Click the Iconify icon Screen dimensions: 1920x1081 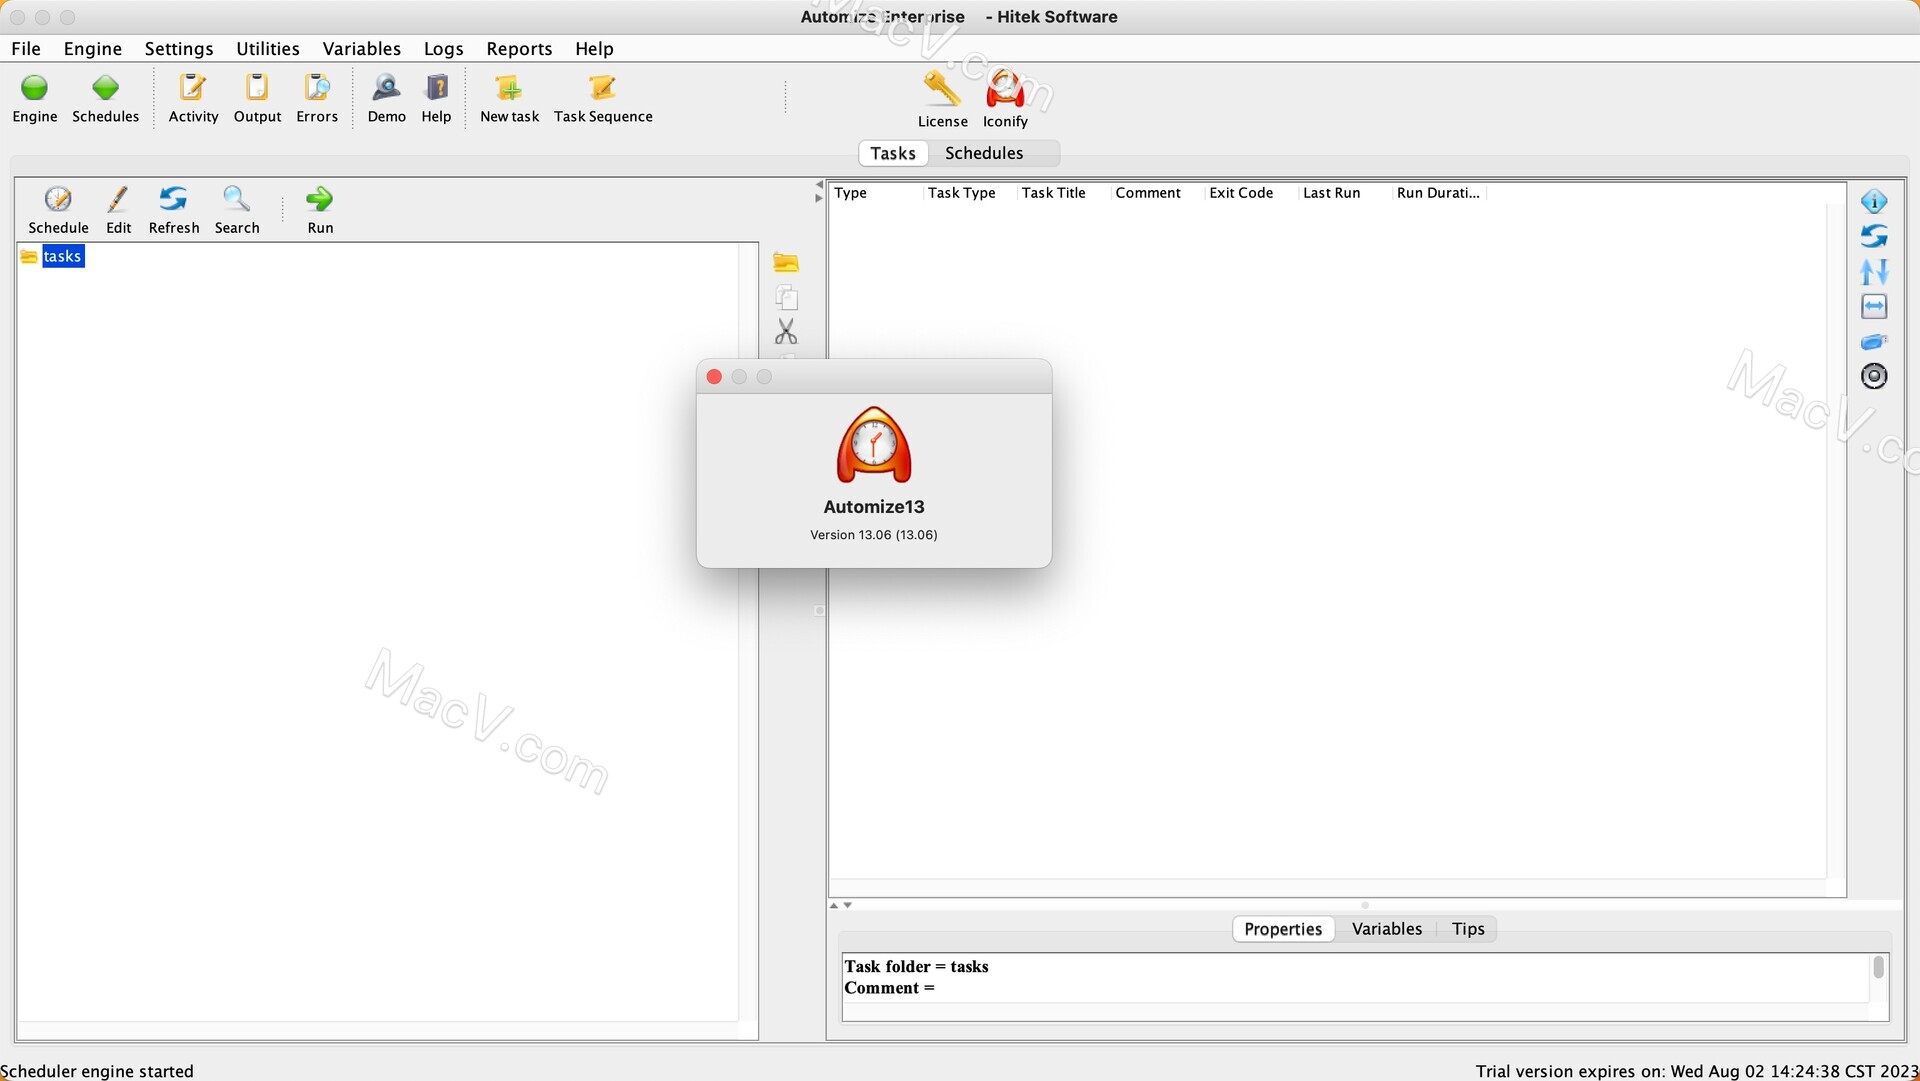coord(1005,99)
